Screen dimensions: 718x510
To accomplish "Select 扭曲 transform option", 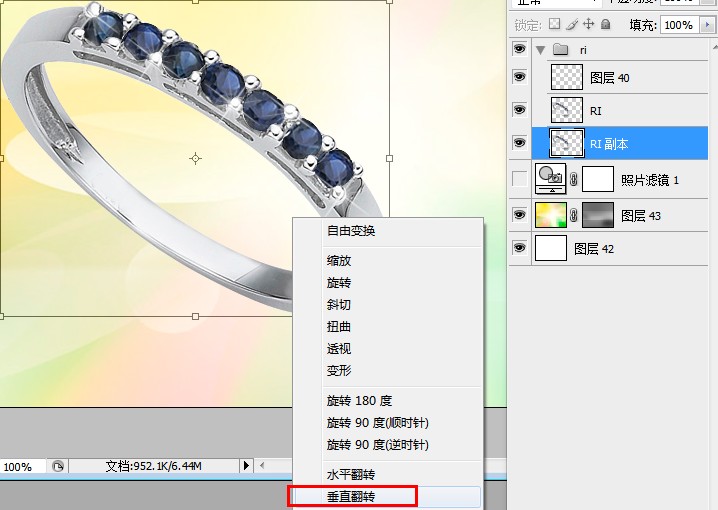I will coord(339,327).
